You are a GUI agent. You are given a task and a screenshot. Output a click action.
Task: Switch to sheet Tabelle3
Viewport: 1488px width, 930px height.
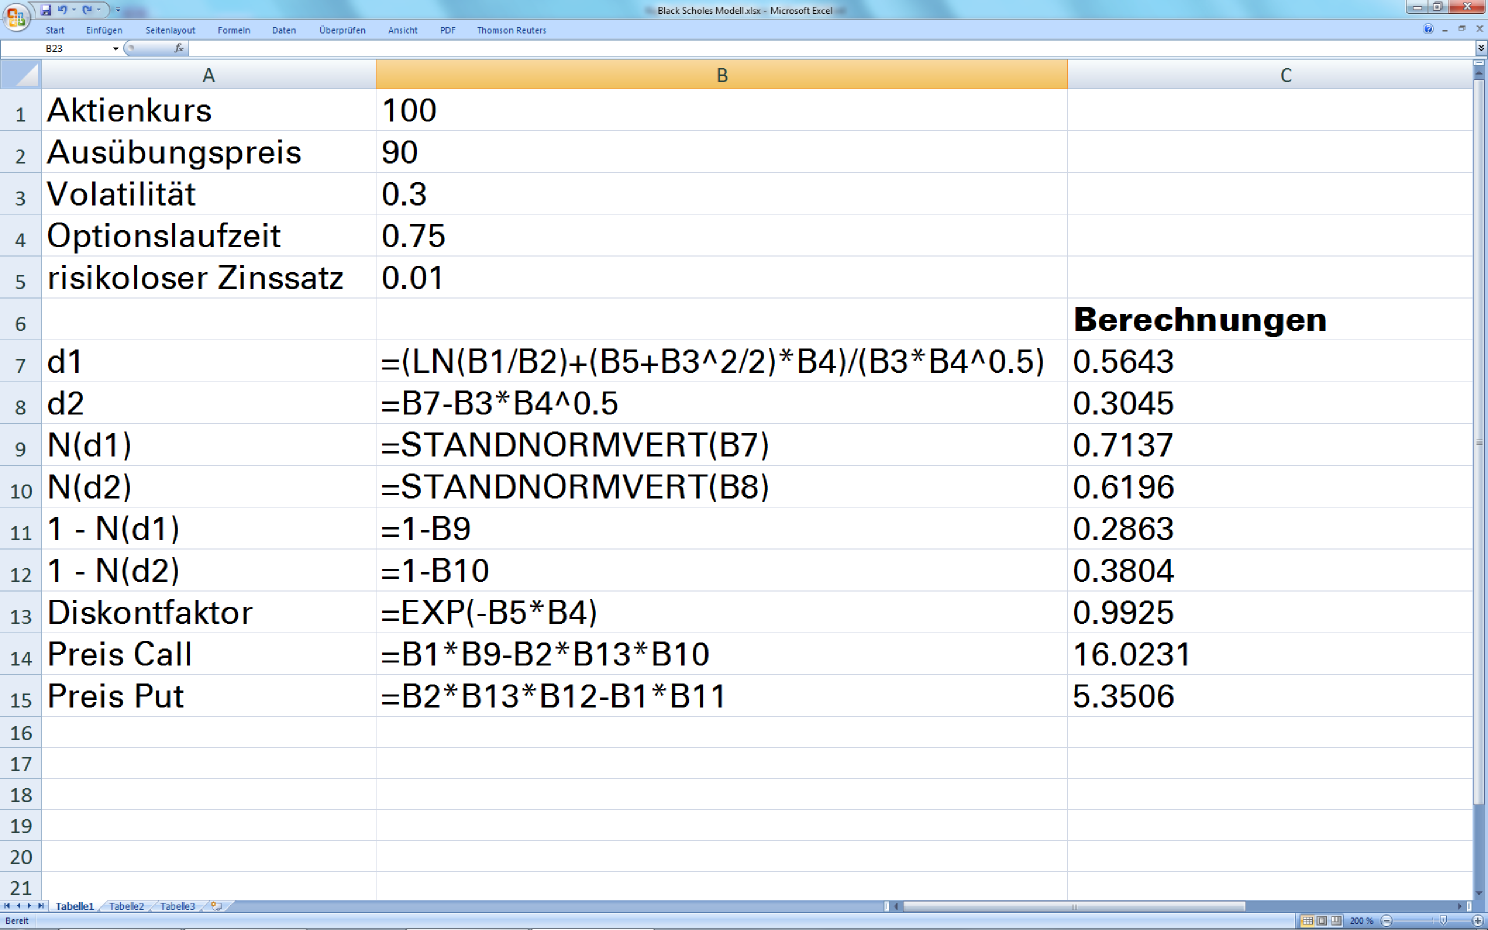tap(178, 906)
